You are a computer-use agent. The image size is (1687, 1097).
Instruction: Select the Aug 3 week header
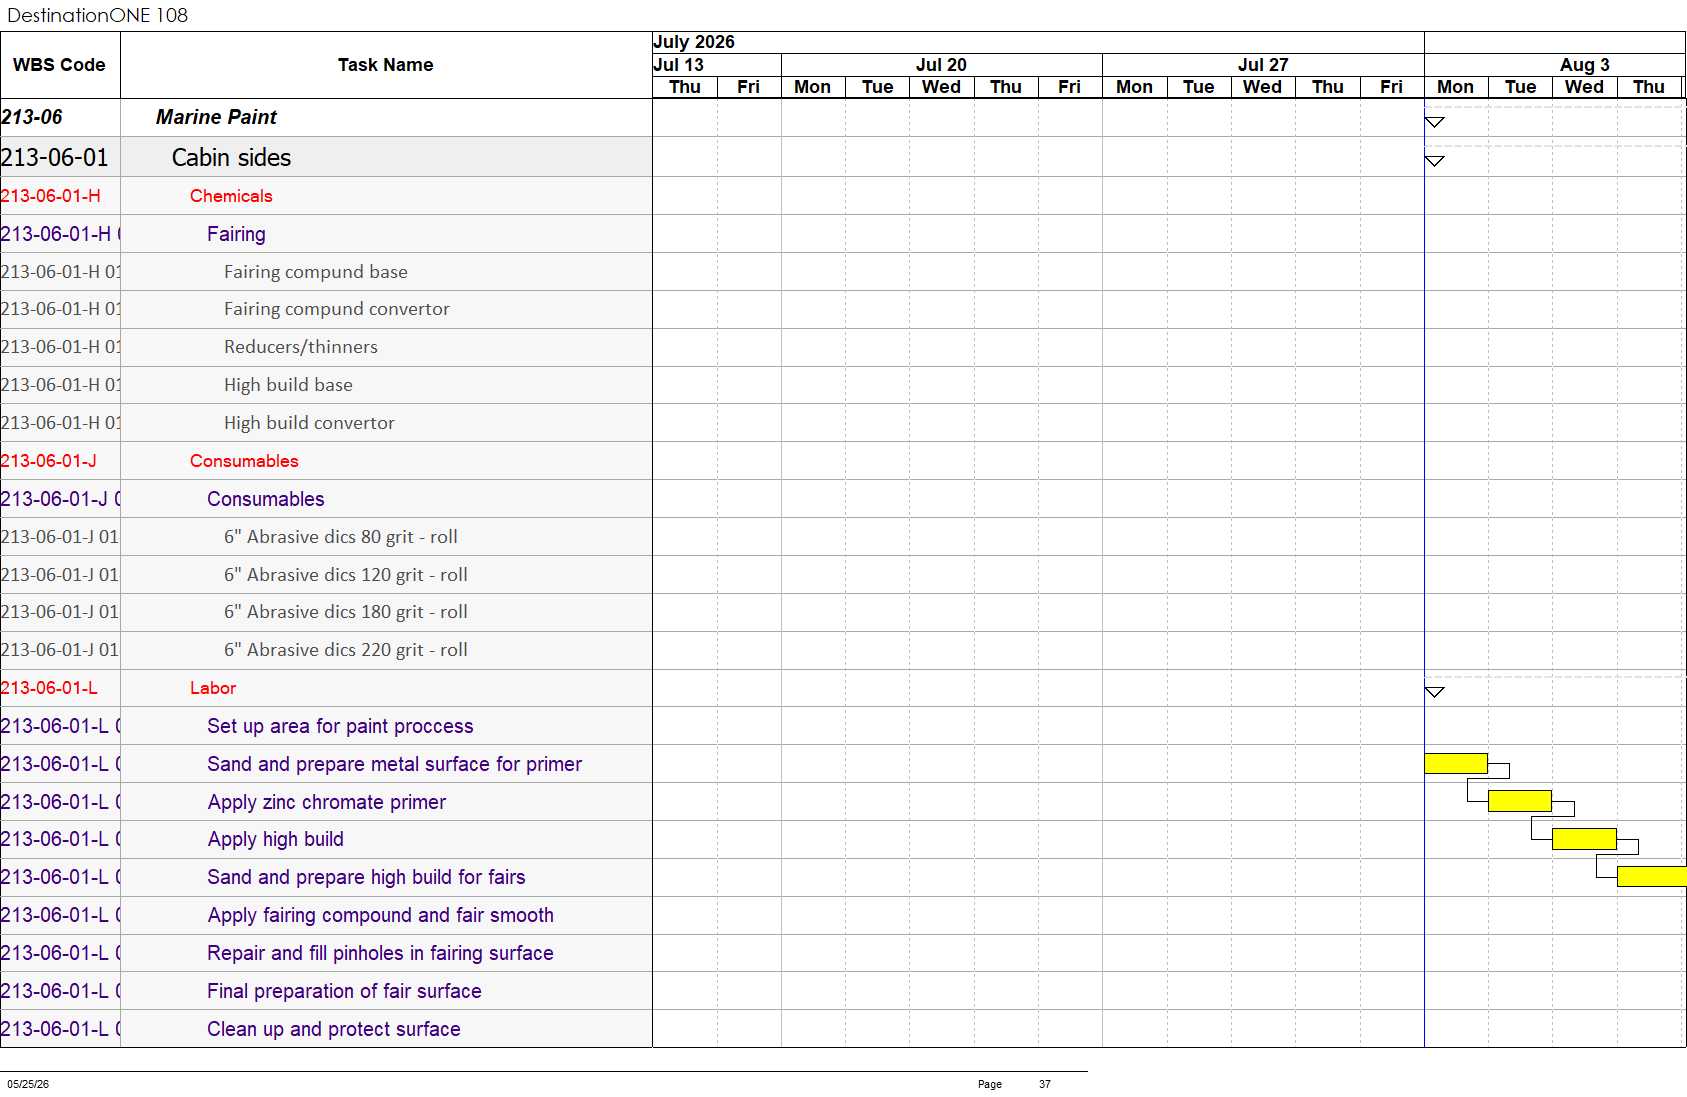pos(1584,65)
